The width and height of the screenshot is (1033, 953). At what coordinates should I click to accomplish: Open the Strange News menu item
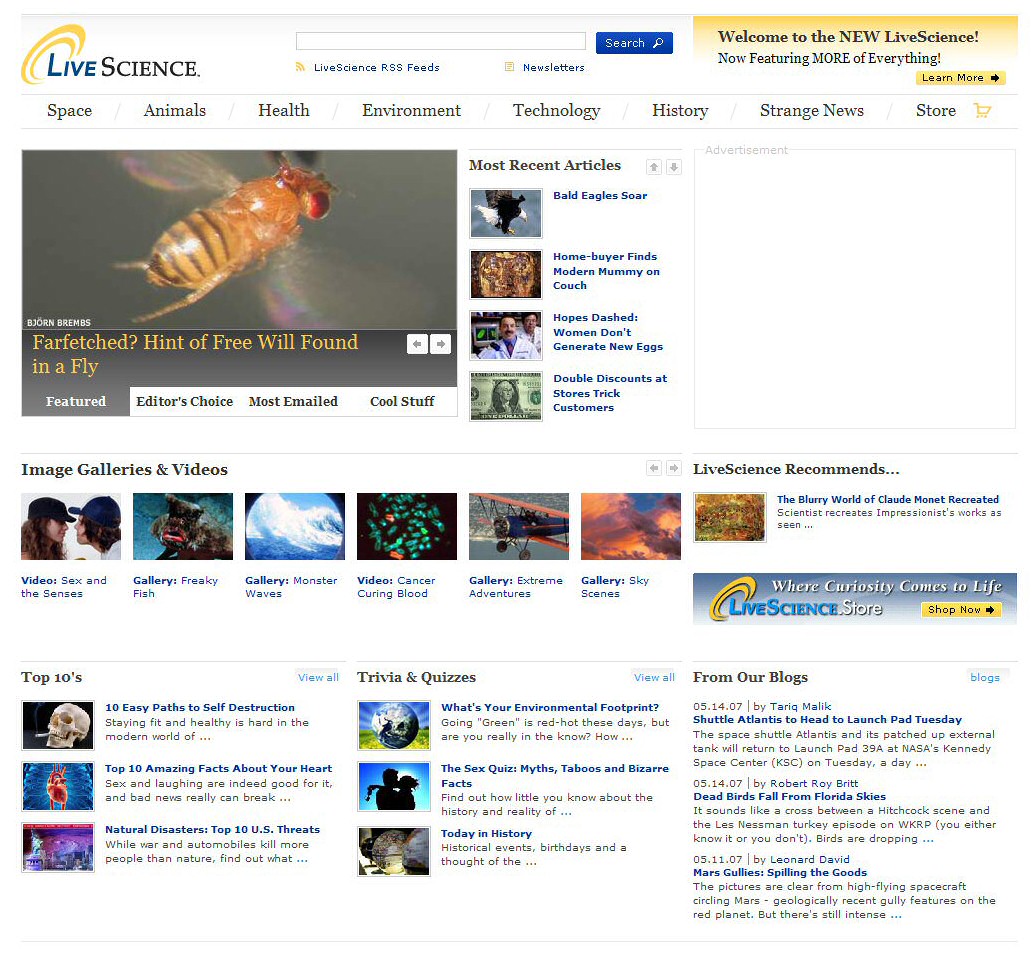[x=811, y=111]
